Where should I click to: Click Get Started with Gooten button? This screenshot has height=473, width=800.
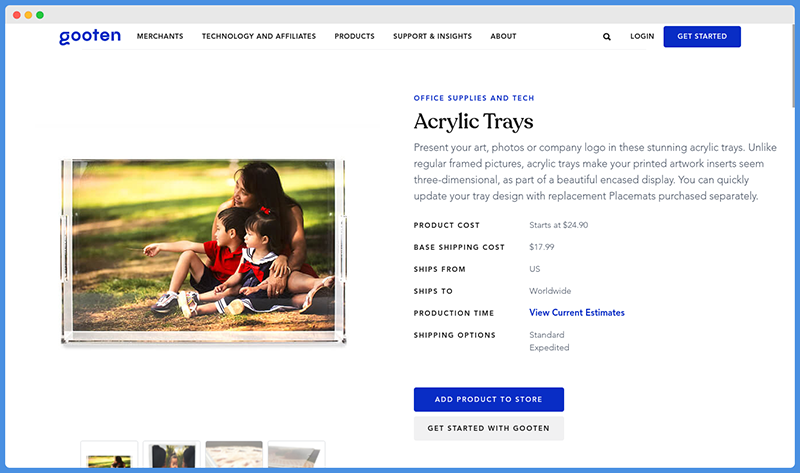point(489,428)
